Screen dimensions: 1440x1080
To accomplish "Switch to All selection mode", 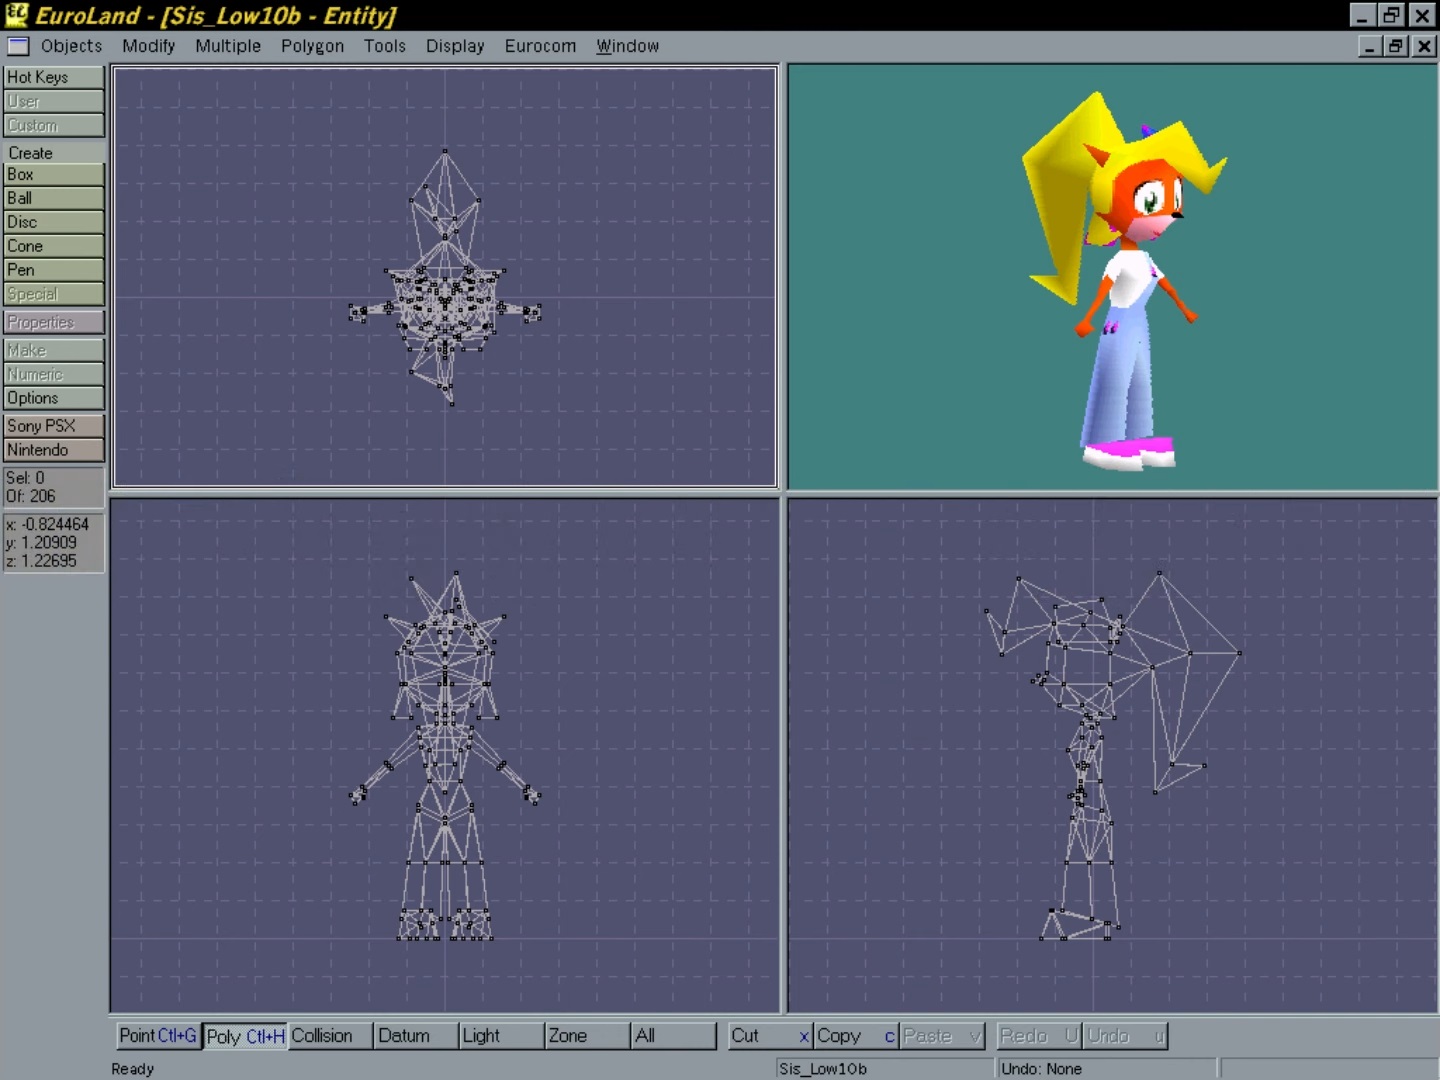I will [x=674, y=1036].
